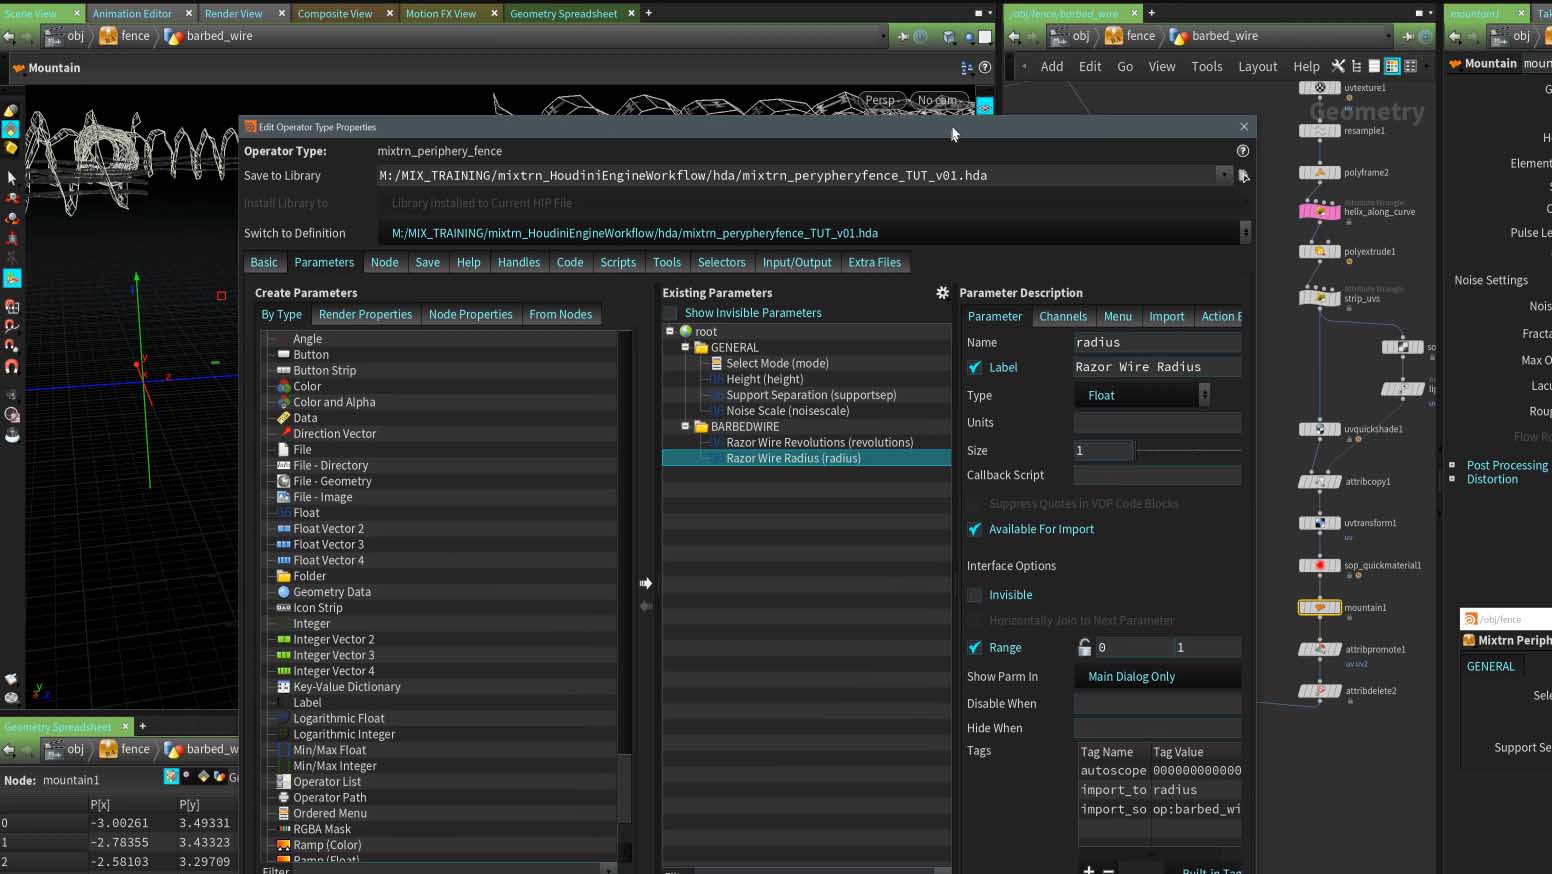
Task: Toggle the Invisible checkbox
Action: [975, 595]
